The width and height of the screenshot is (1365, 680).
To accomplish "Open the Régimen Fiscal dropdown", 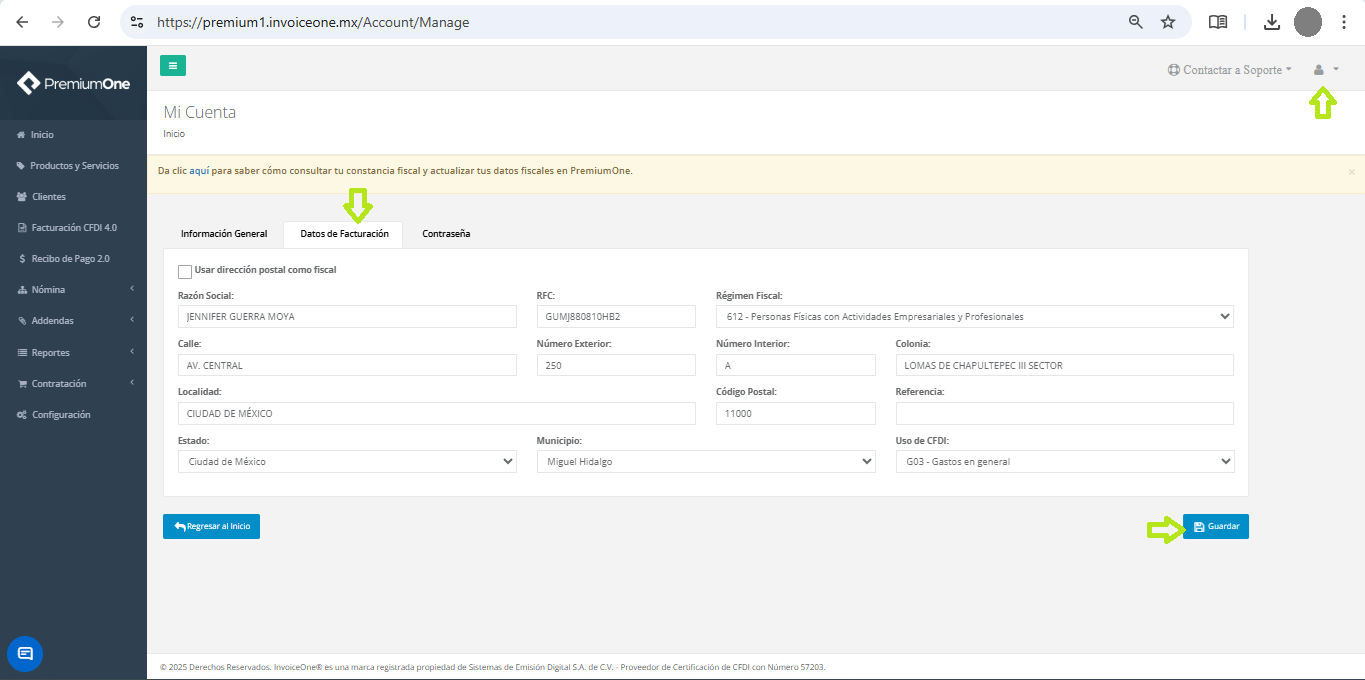I will [x=974, y=317].
